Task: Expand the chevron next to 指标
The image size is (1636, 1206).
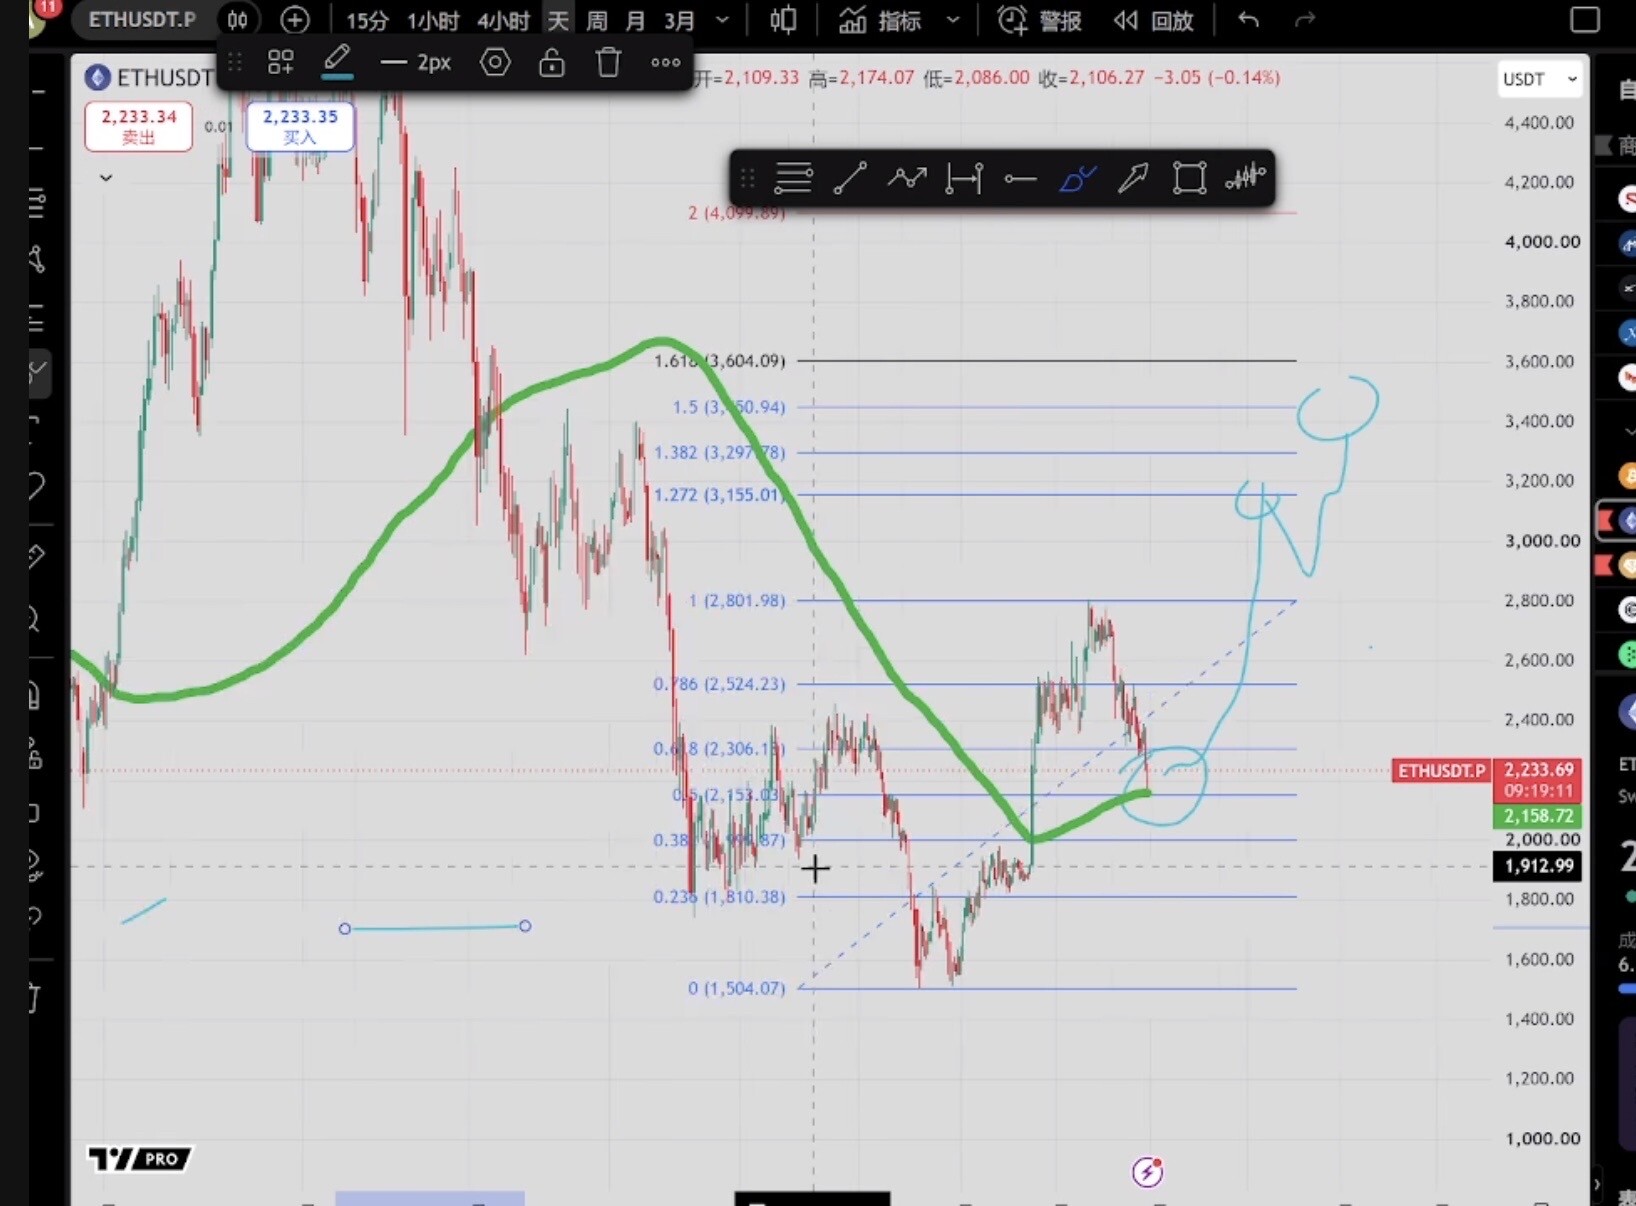Action: pyautogui.click(x=953, y=20)
